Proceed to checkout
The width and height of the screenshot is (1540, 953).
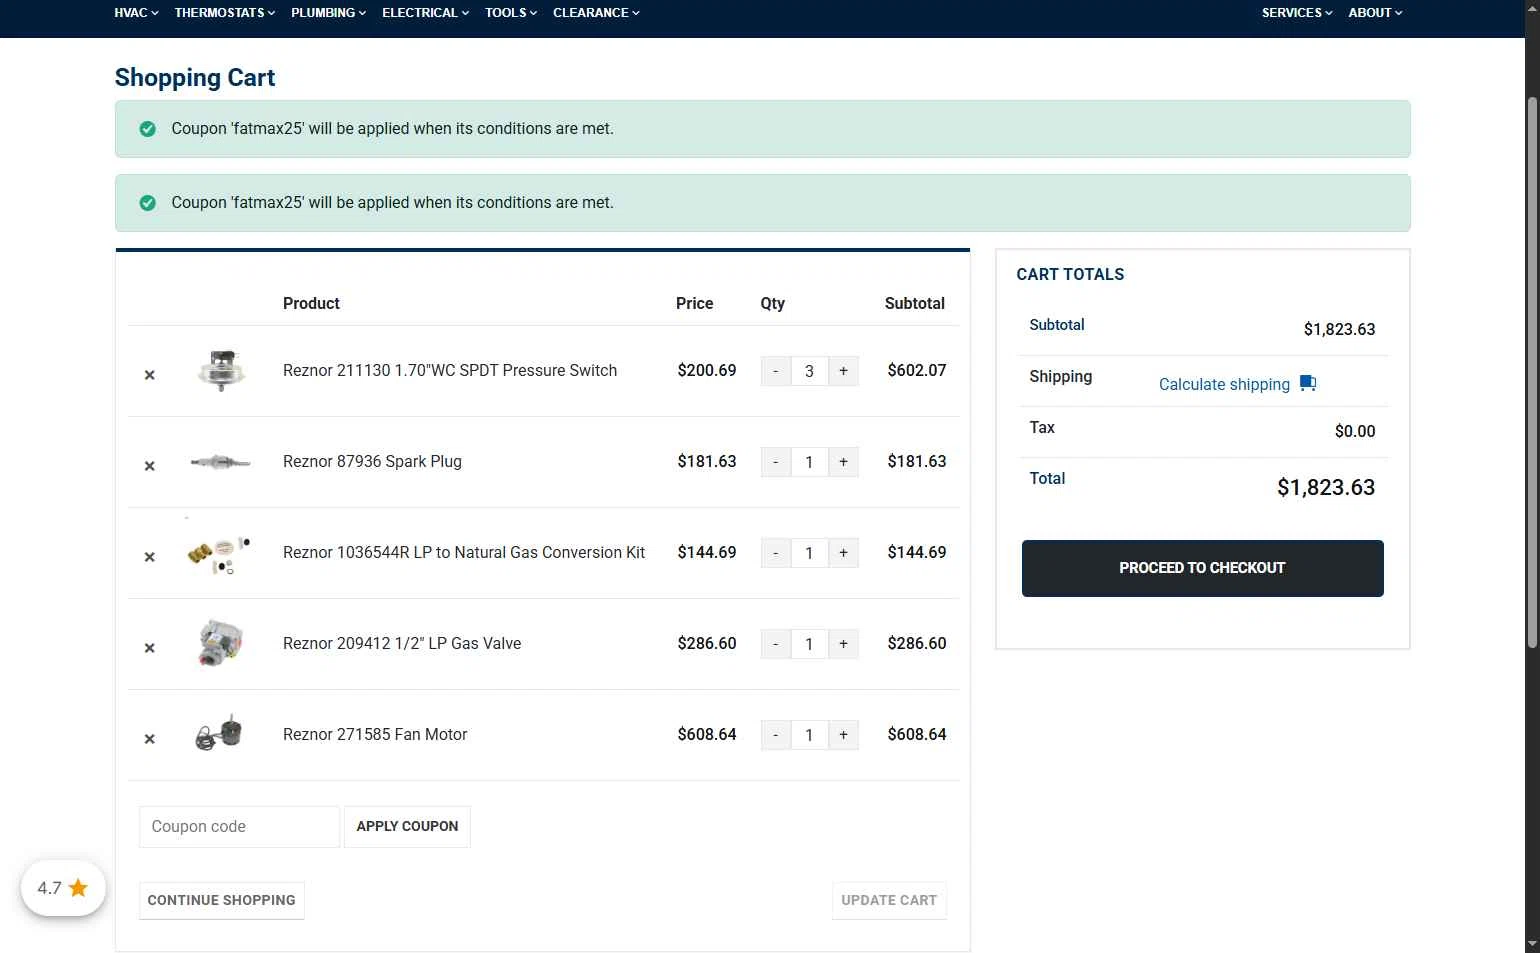click(x=1202, y=568)
